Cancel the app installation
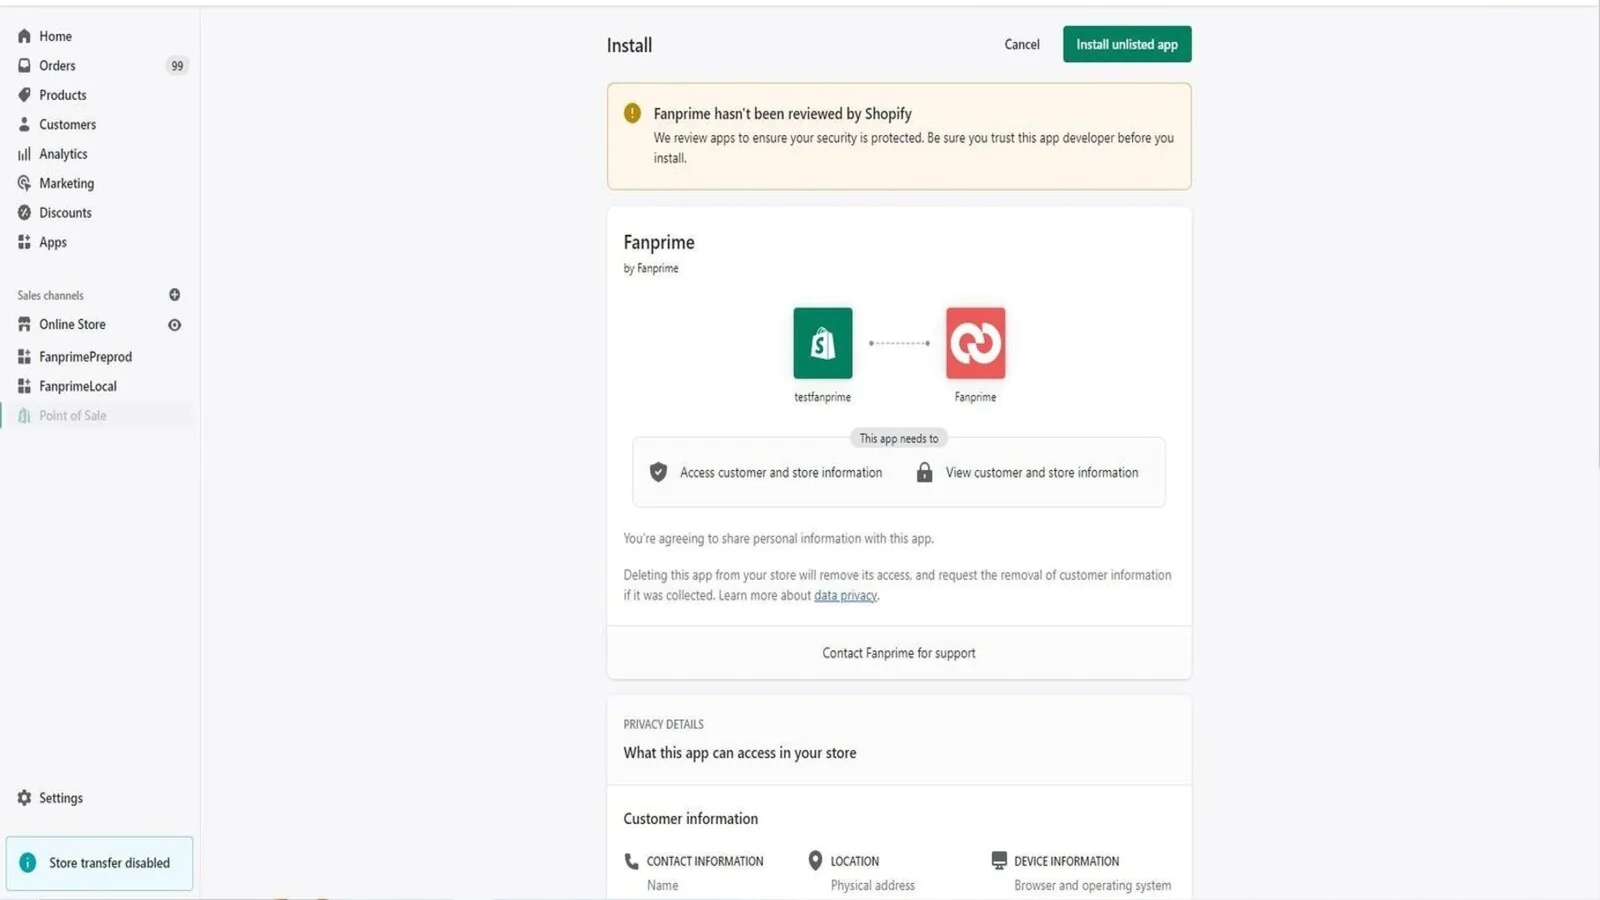1600x900 pixels. (x=1021, y=44)
